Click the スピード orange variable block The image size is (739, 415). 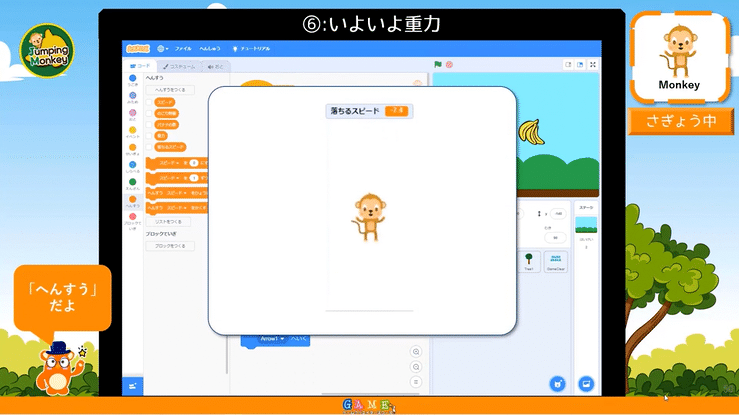(x=164, y=102)
